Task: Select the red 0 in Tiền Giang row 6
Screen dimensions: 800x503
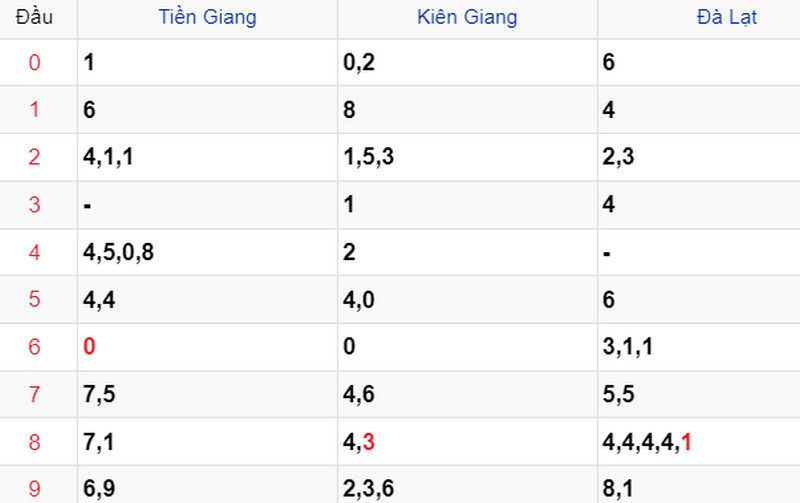Action: pos(89,346)
